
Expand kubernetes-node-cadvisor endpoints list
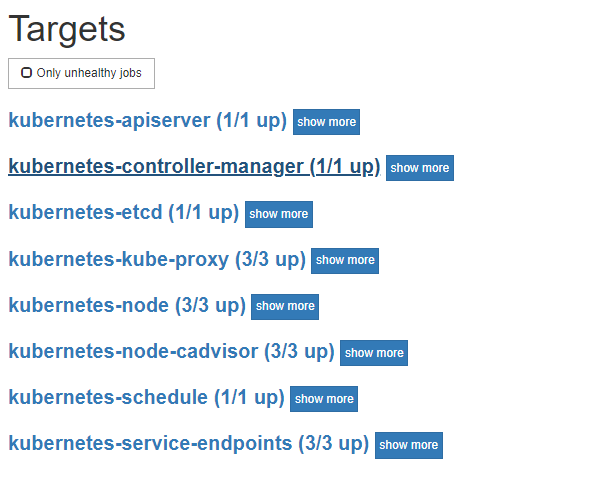[x=374, y=352]
